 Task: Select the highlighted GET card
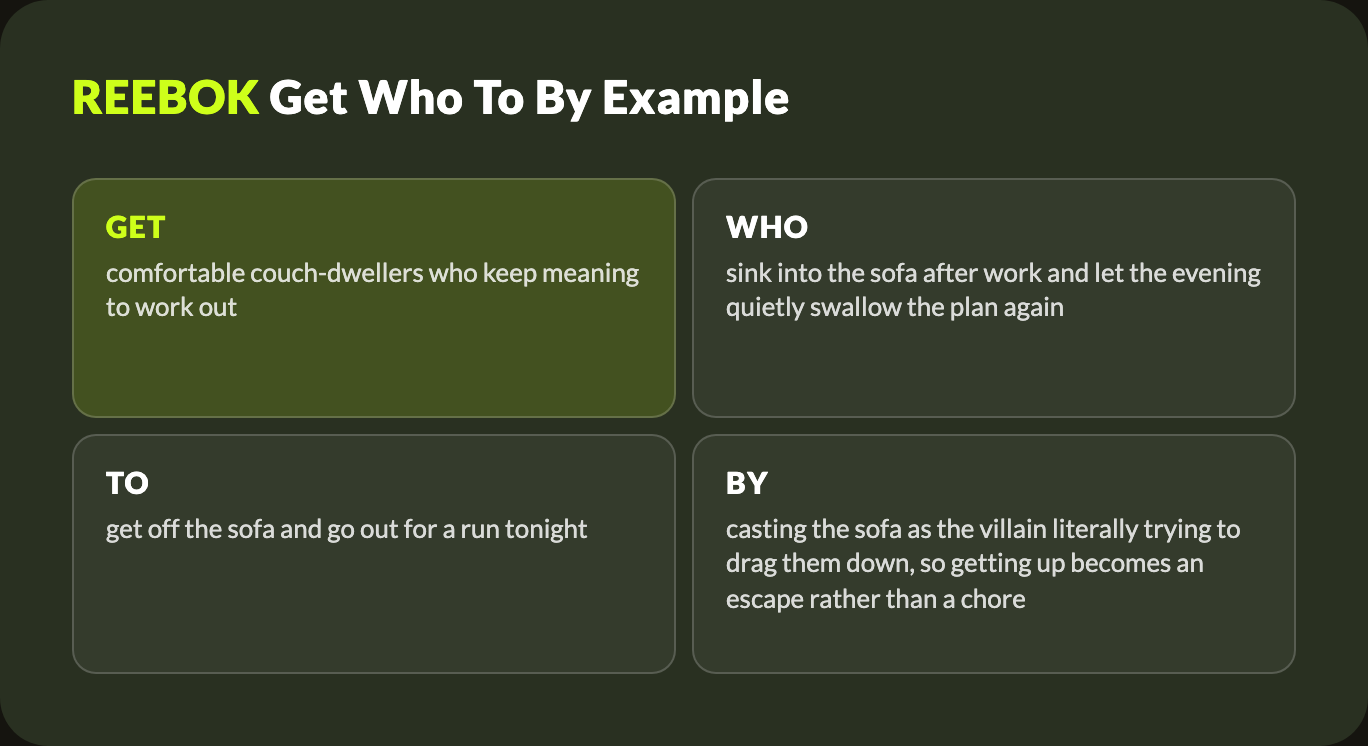[374, 298]
